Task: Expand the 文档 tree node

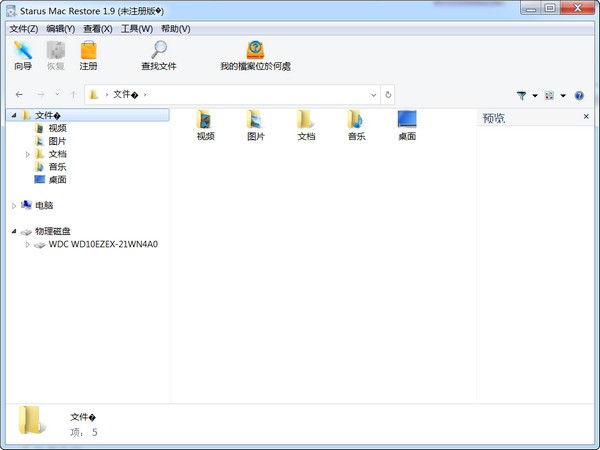Action: [x=28, y=154]
